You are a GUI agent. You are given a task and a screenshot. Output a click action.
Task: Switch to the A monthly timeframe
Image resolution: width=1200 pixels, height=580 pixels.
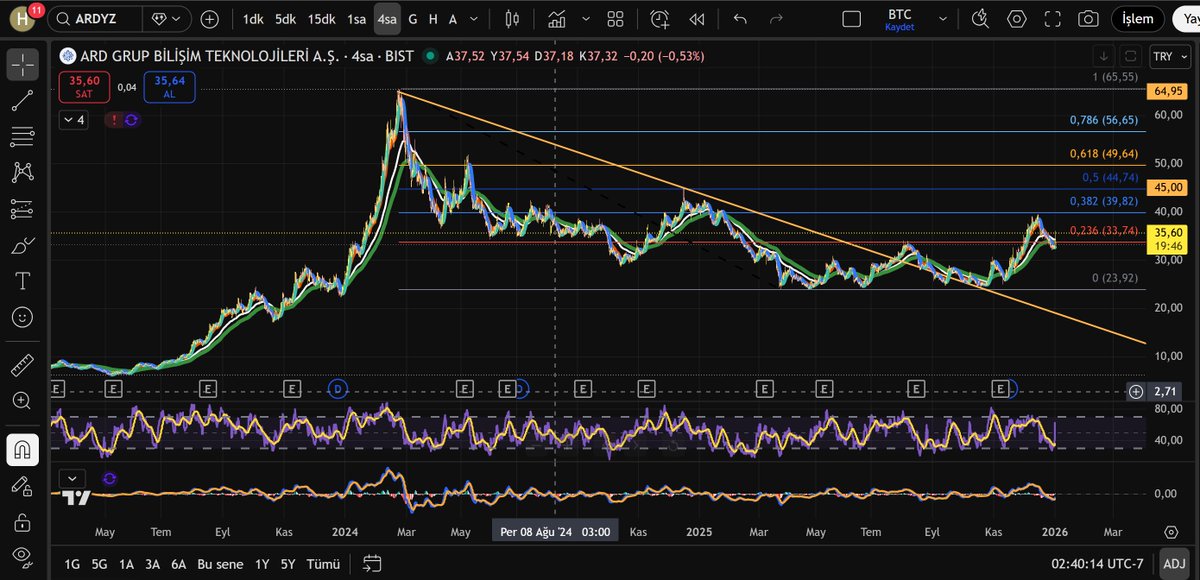point(453,18)
